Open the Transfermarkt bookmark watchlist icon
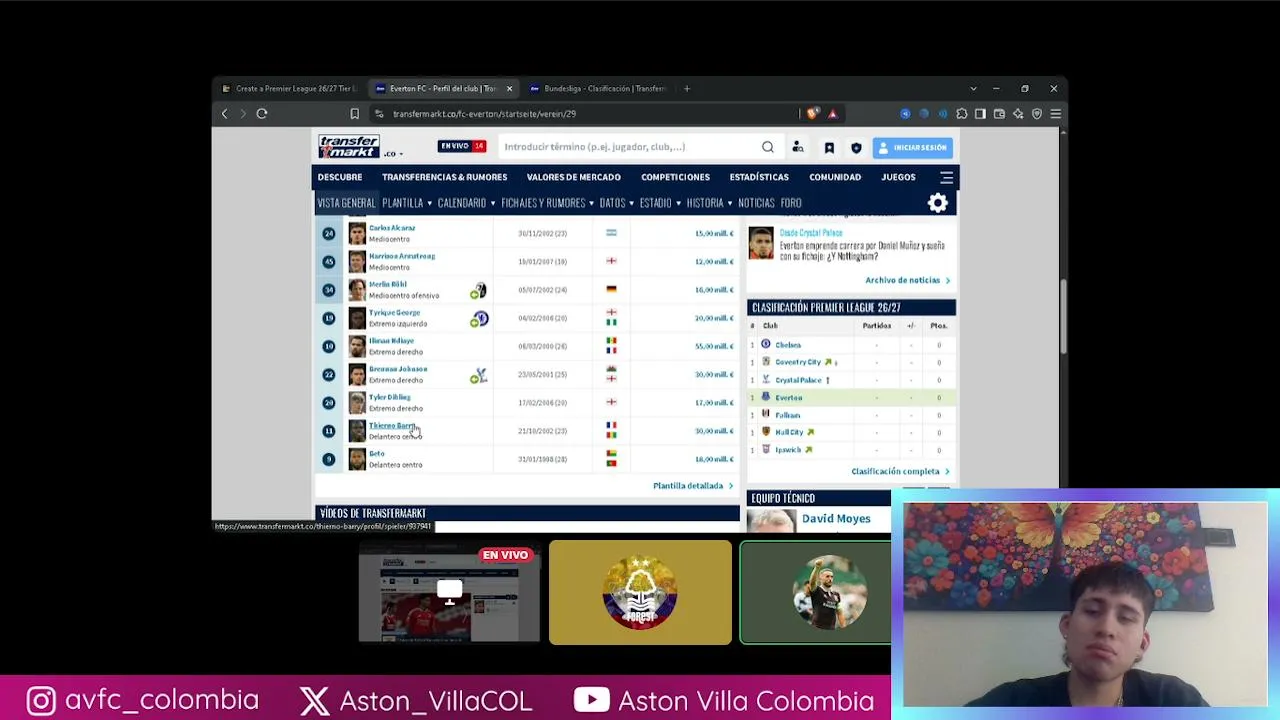 coord(829,147)
